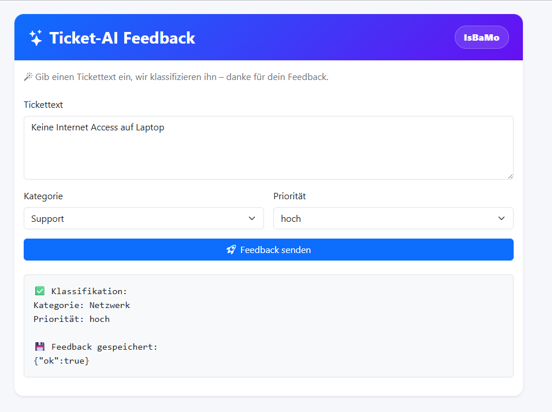Click the floppy disk icon near Feedback gespeichert

pyautogui.click(x=40, y=347)
